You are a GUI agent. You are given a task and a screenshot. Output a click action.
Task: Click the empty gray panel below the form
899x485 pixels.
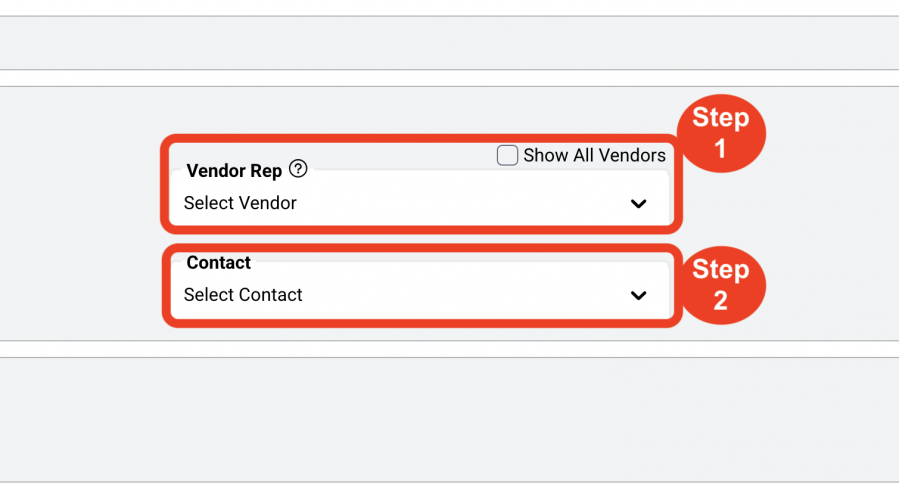(450, 420)
